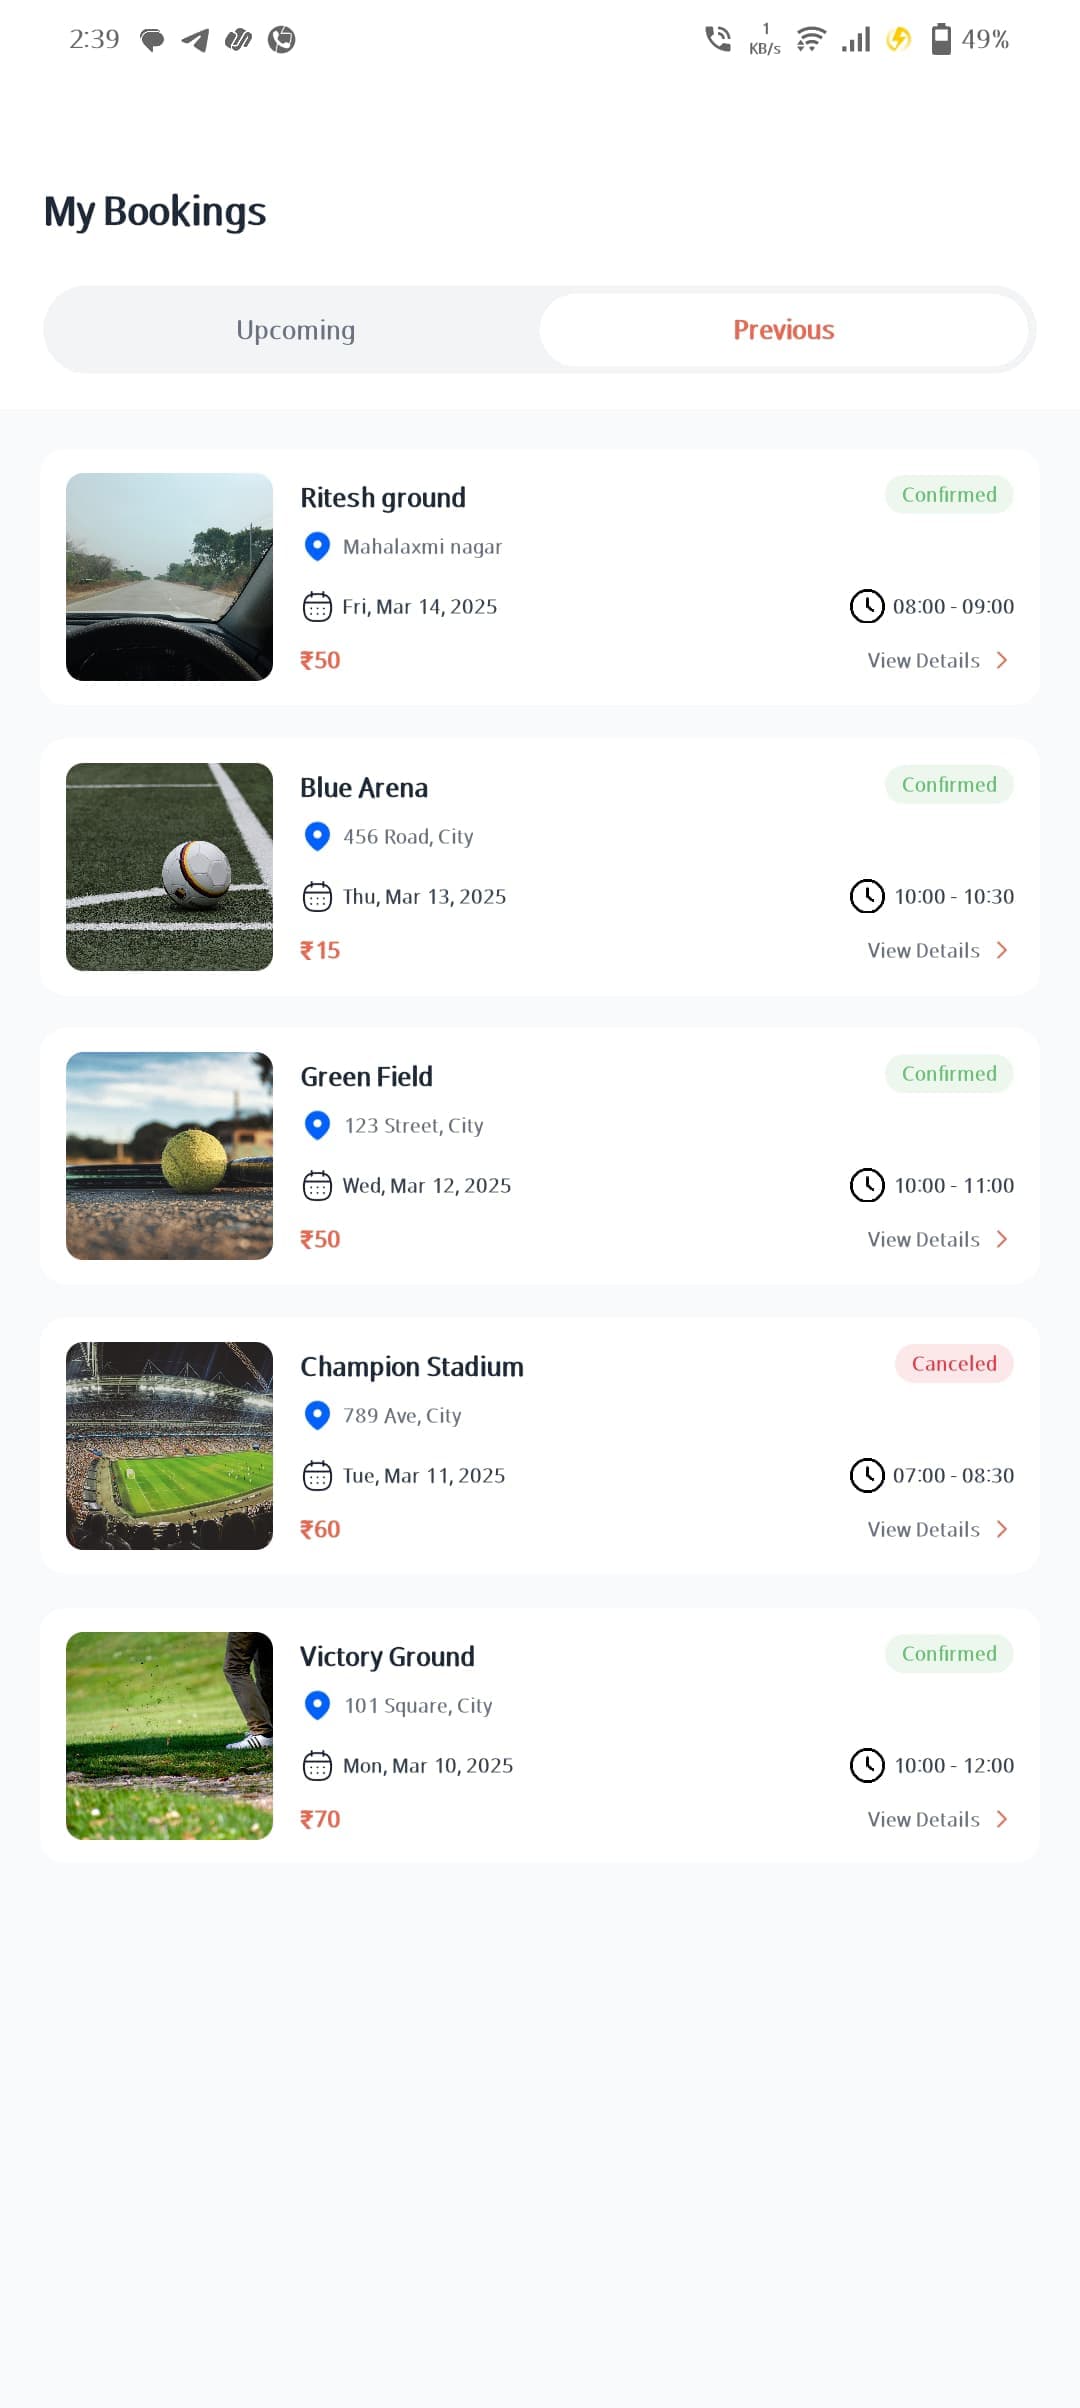Open the Blue Arena soccer ball thumbnail
The height and width of the screenshot is (2408, 1080).
[x=169, y=867]
